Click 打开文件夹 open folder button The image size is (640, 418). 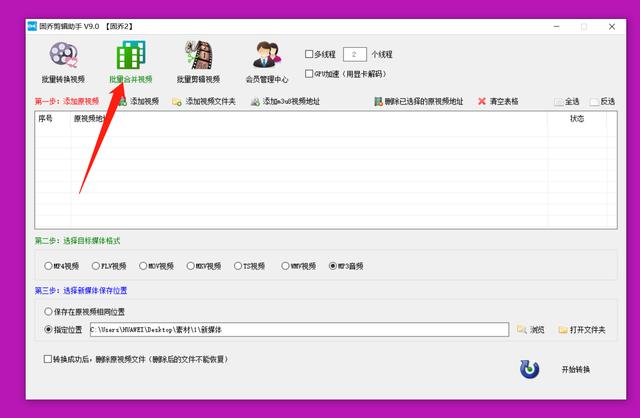coord(582,329)
